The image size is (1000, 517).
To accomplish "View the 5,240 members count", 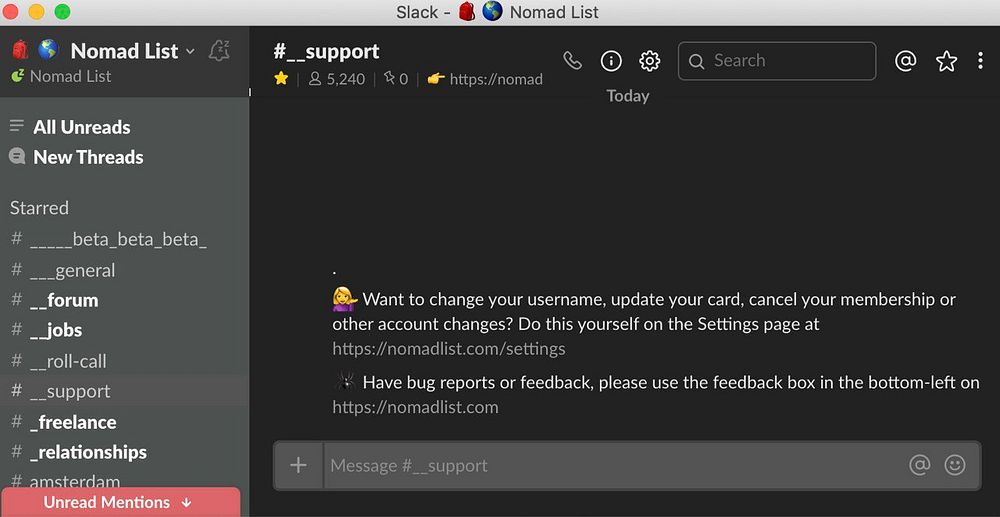I will [x=337, y=79].
